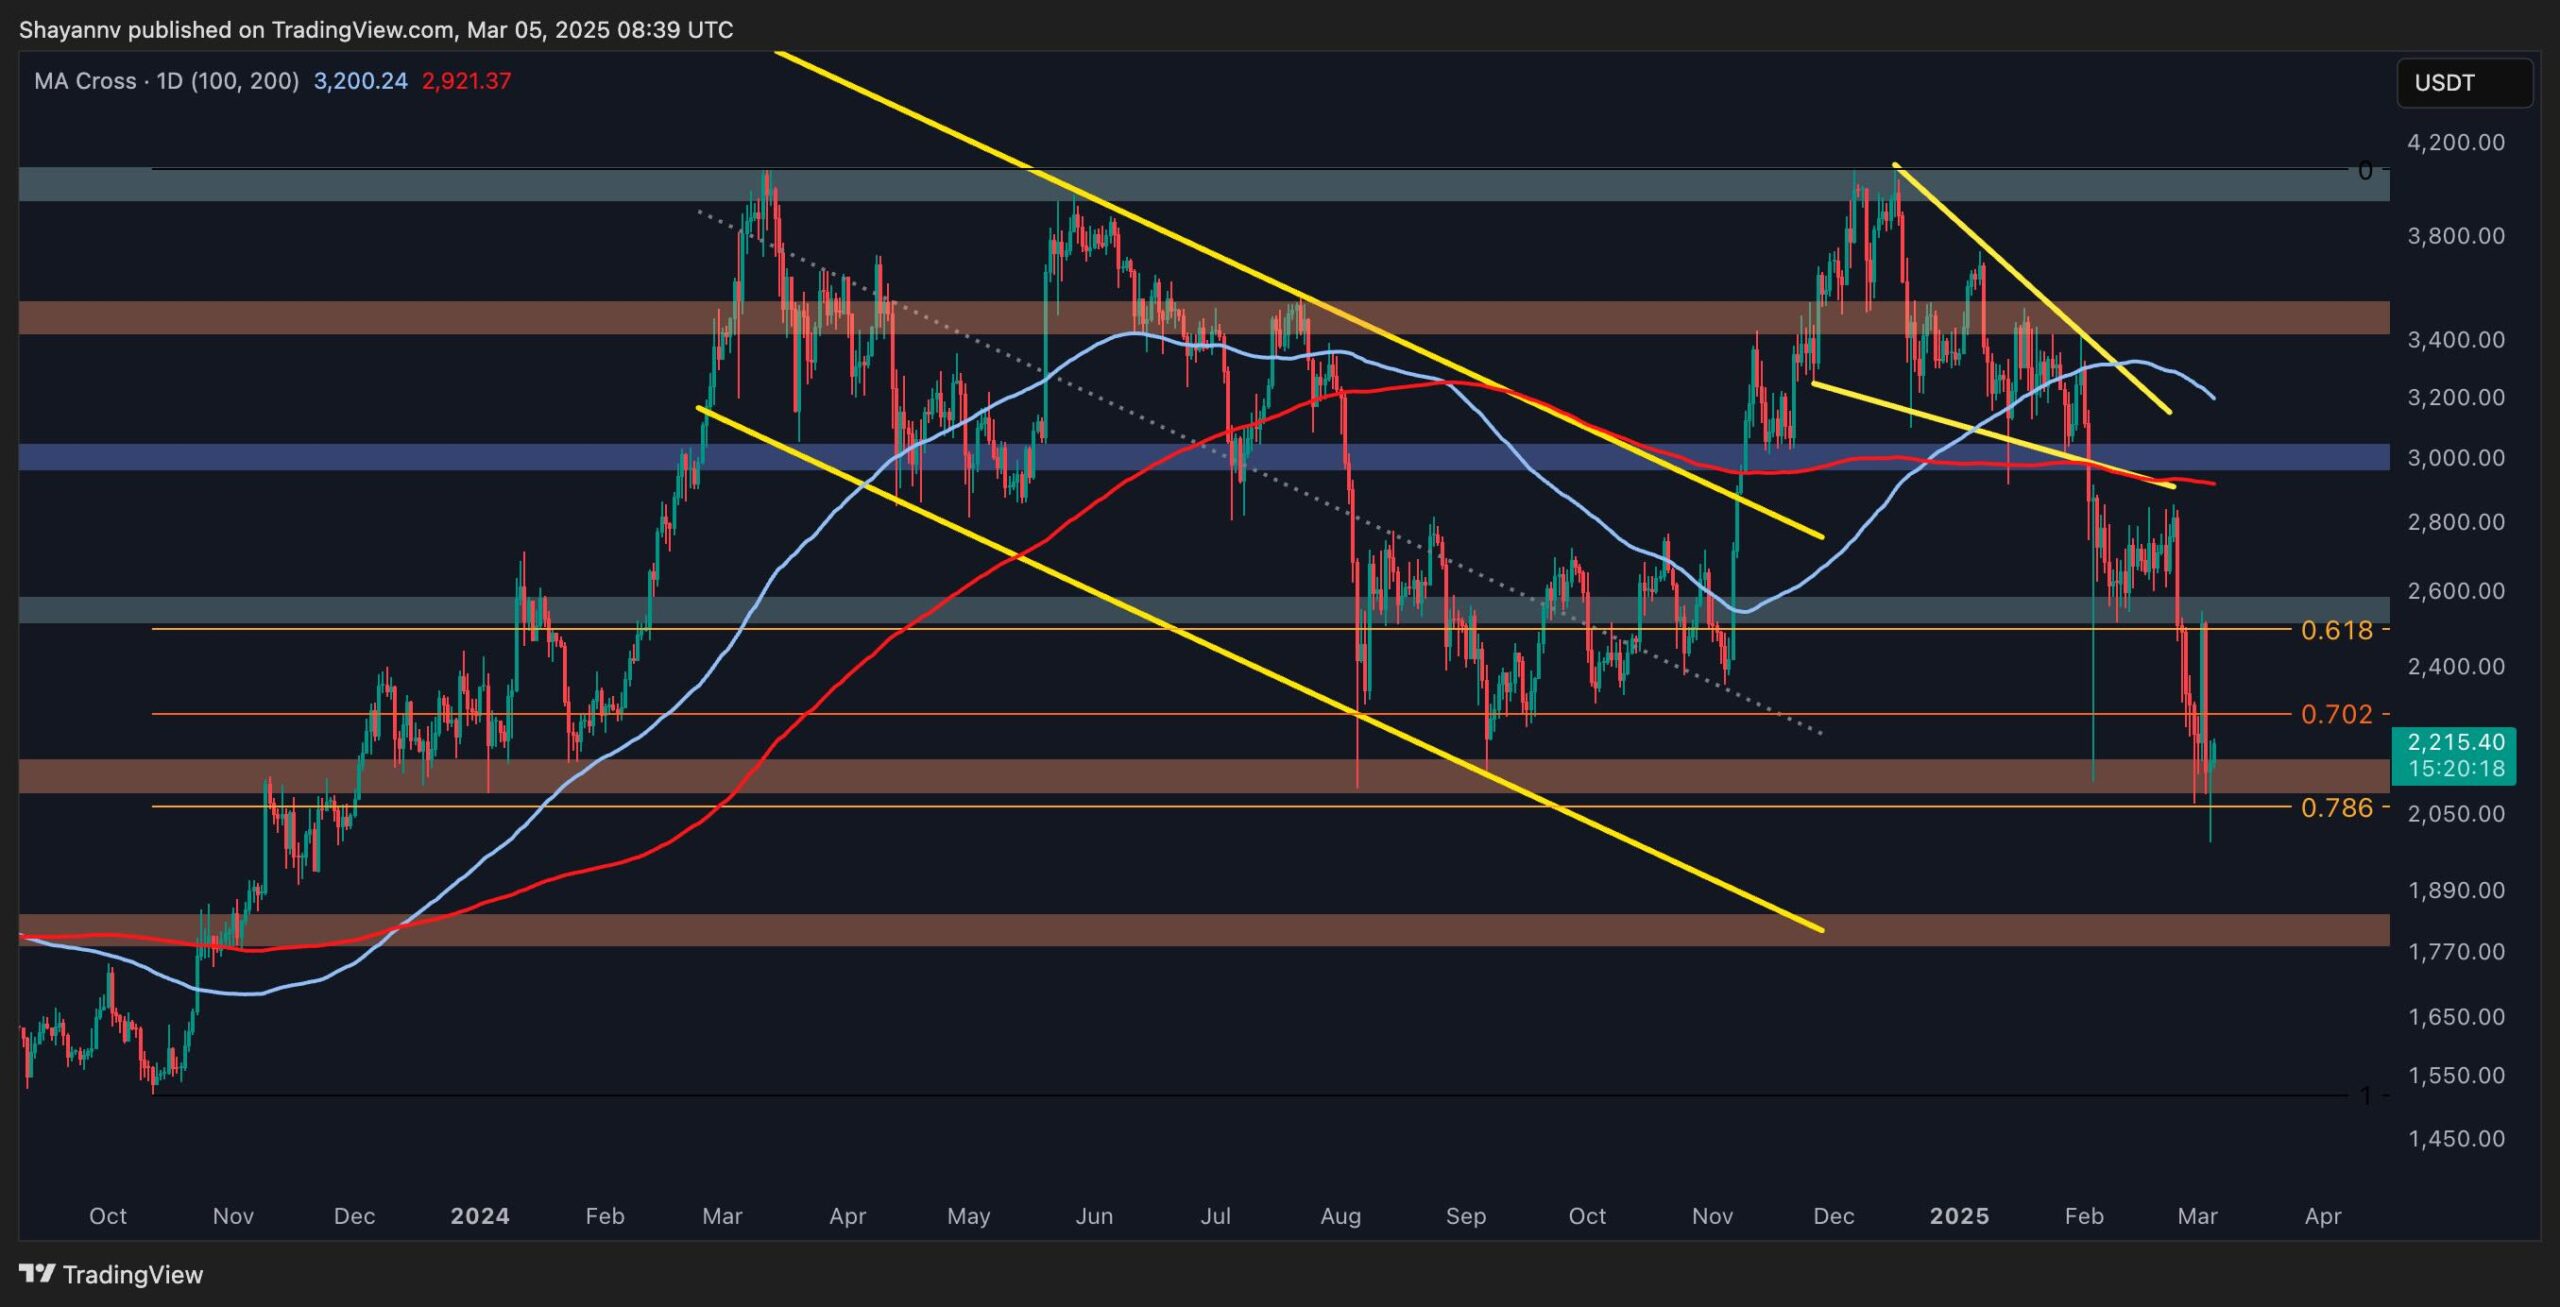Select the red 2,921.37 MA value

pyautogui.click(x=466, y=81)
